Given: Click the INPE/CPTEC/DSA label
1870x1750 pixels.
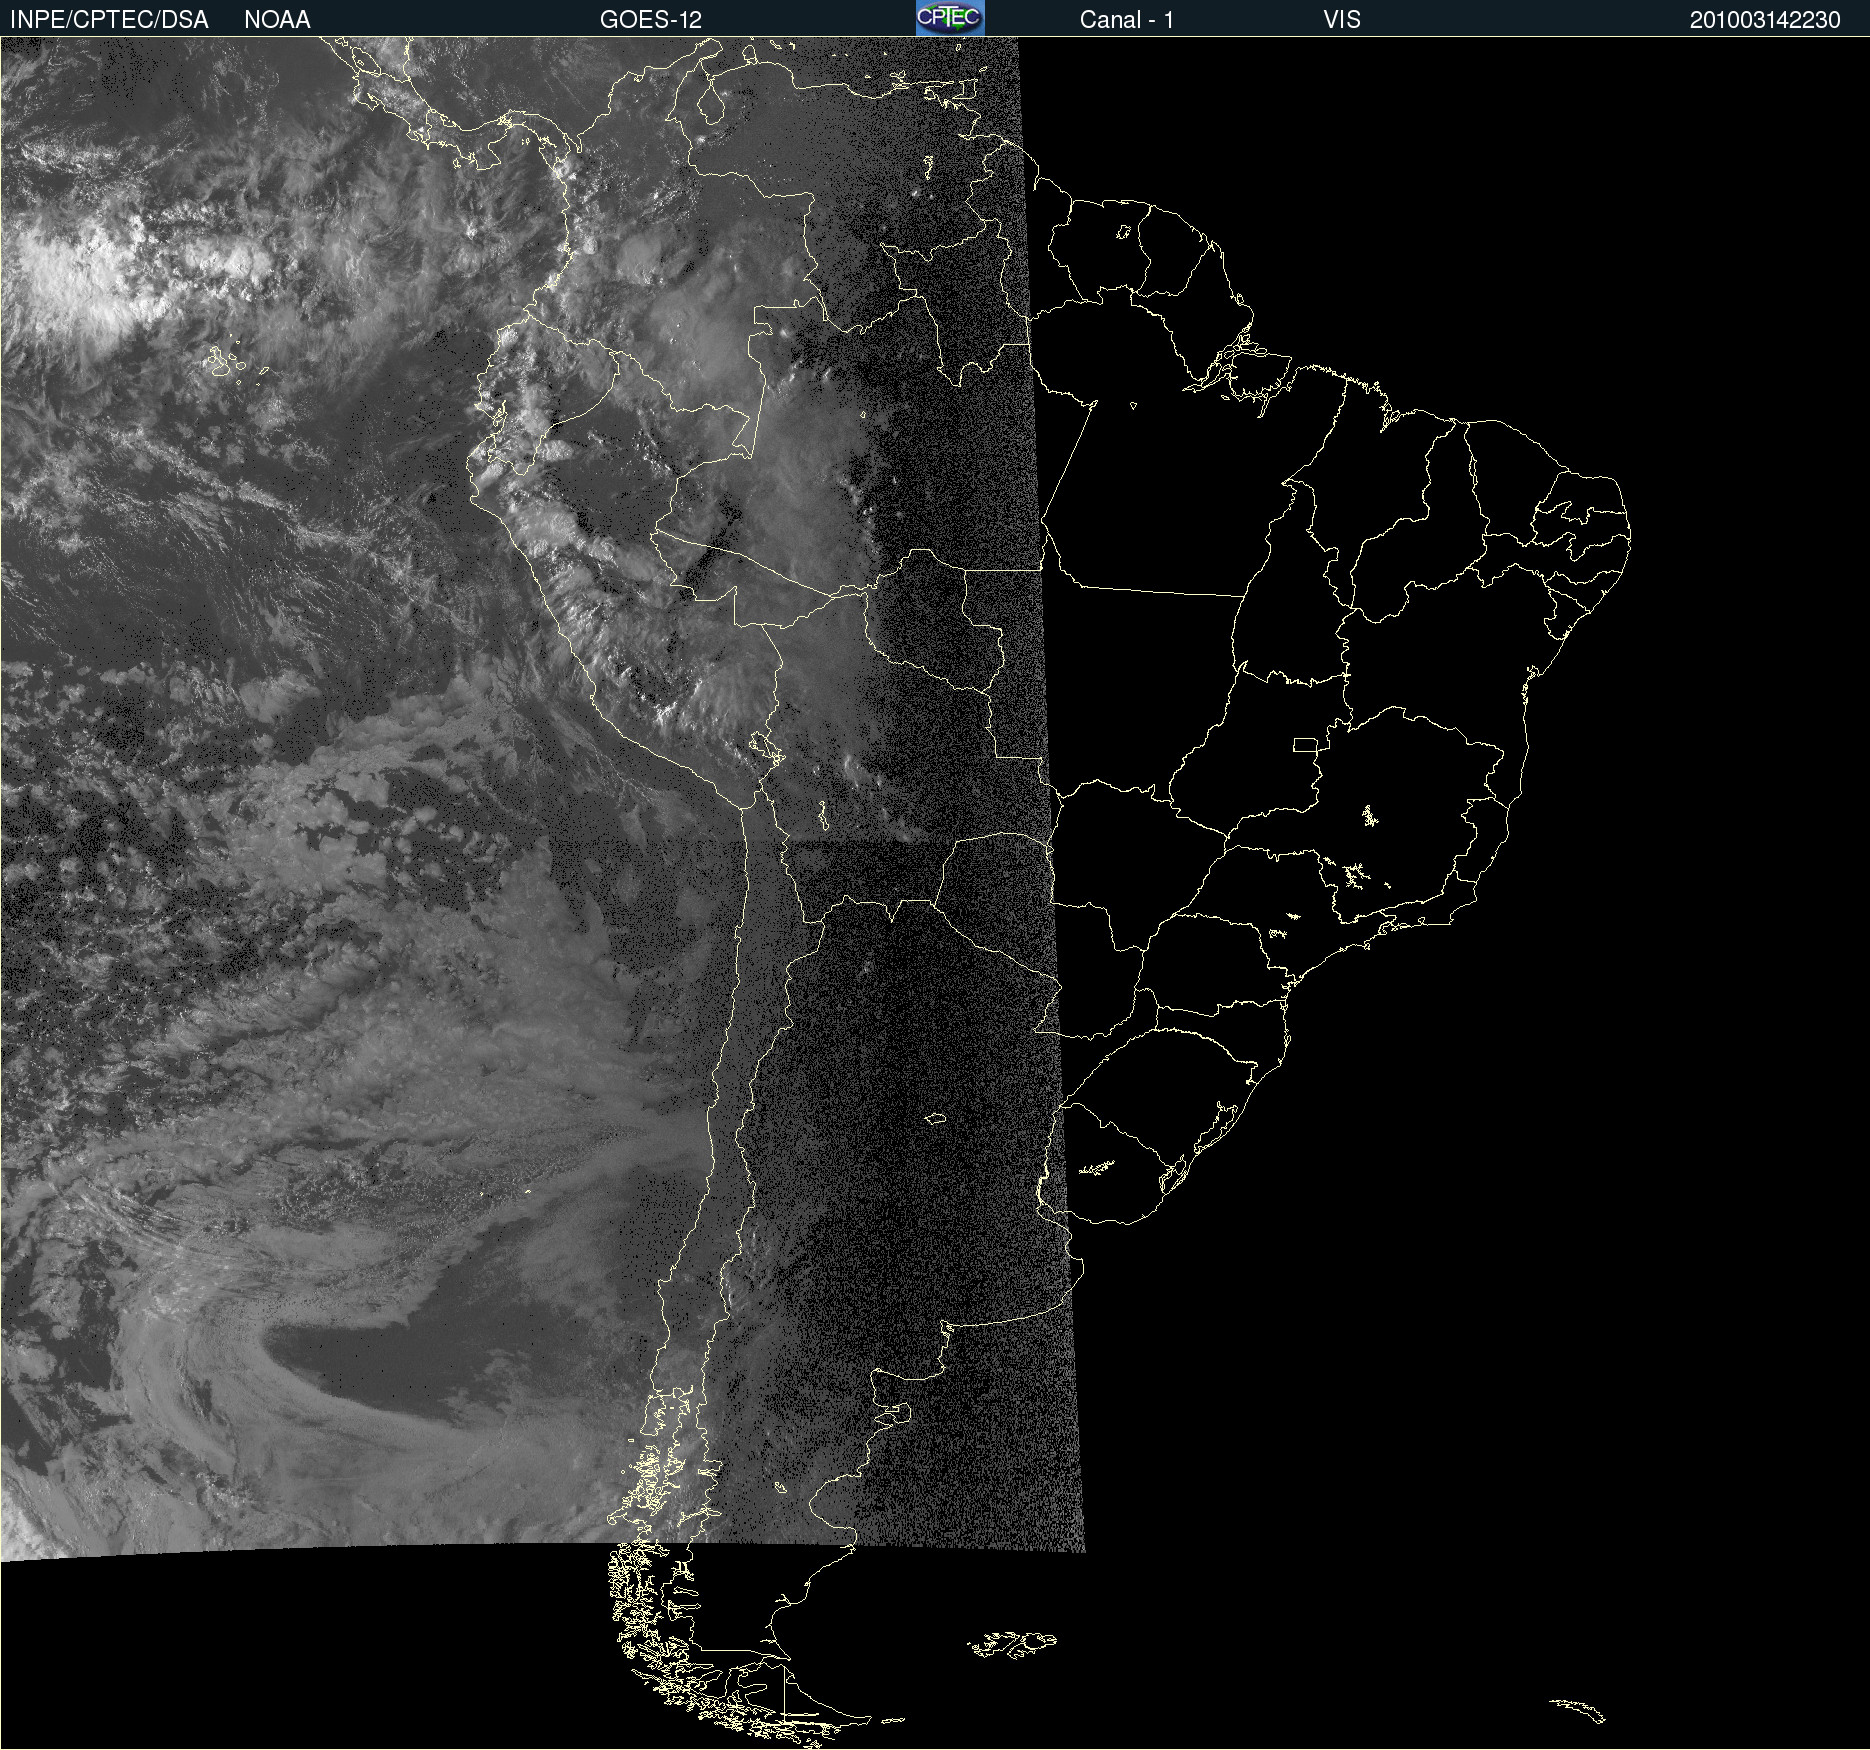Looking at the screenshot, I should [x=109, y=20].
